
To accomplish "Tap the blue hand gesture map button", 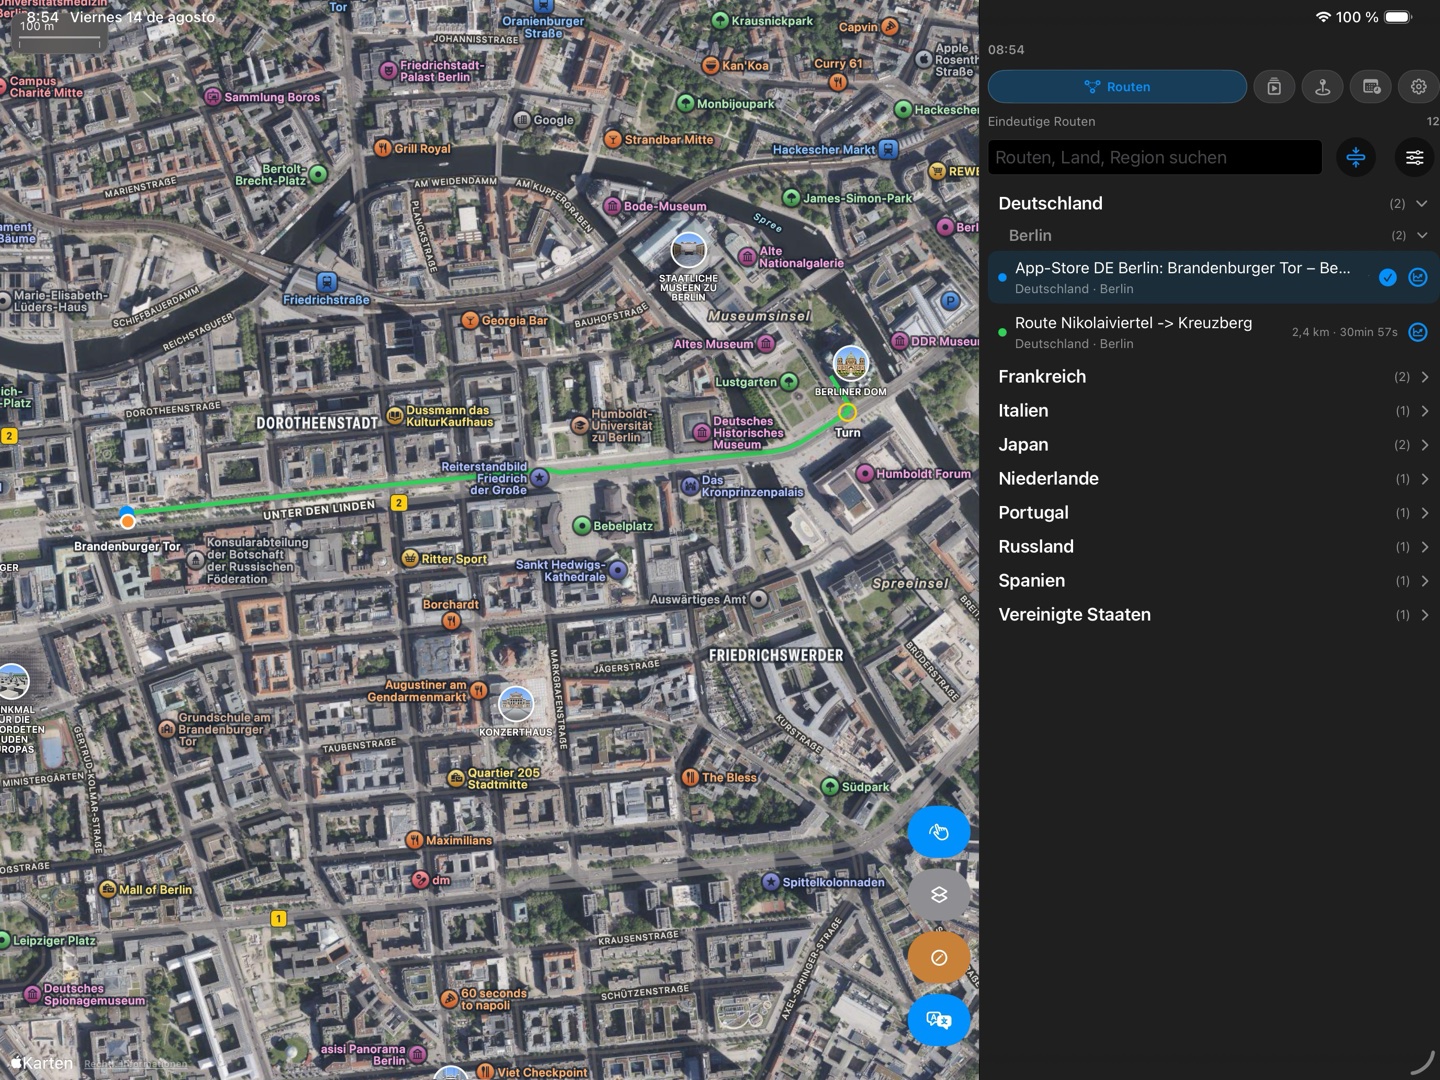I will 938,832.
